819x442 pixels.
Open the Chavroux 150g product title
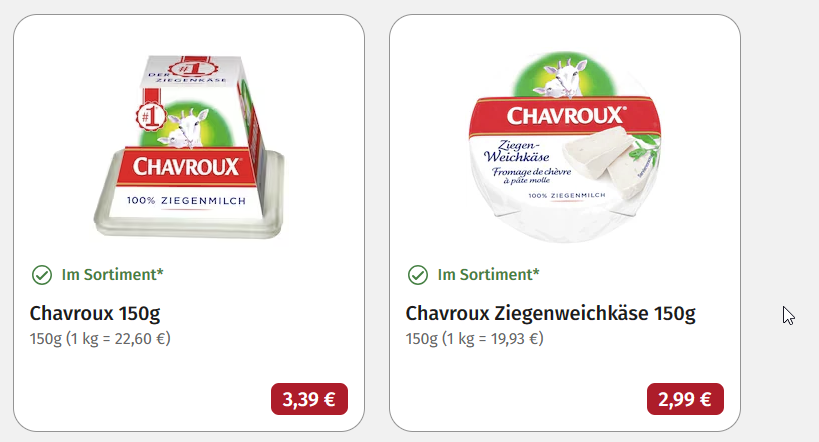click(95, 313)
